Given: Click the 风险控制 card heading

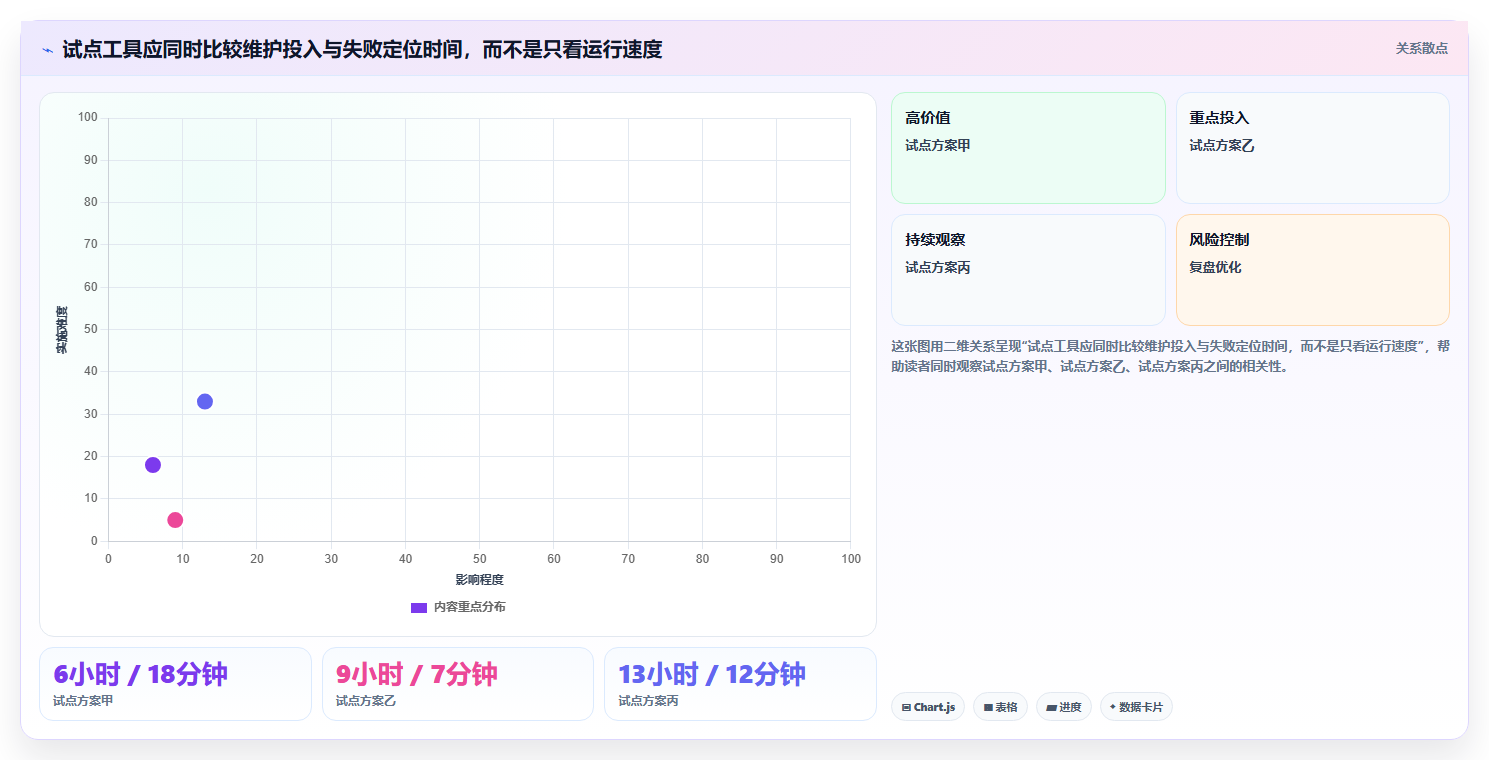Looking at the screenshot, I should [1219, 240].
